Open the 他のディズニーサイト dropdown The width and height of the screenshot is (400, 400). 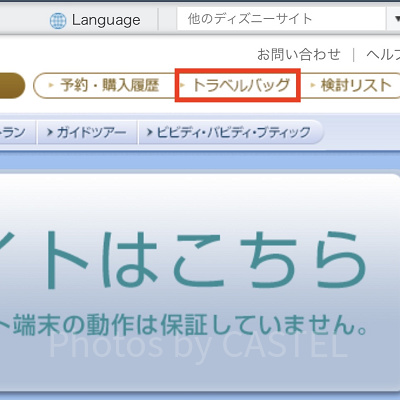pos(288,19)
